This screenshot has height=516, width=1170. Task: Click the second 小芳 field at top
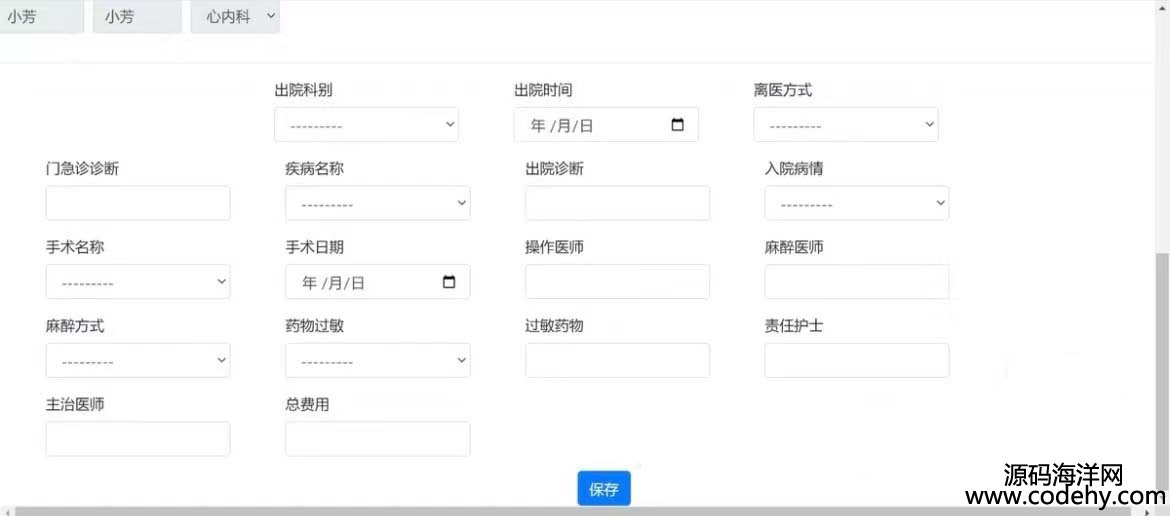[x=137, y=17]
